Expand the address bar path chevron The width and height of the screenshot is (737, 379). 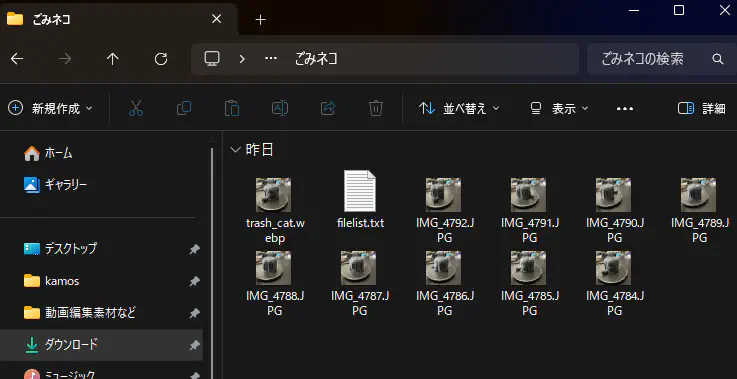[x=242, y=59]
